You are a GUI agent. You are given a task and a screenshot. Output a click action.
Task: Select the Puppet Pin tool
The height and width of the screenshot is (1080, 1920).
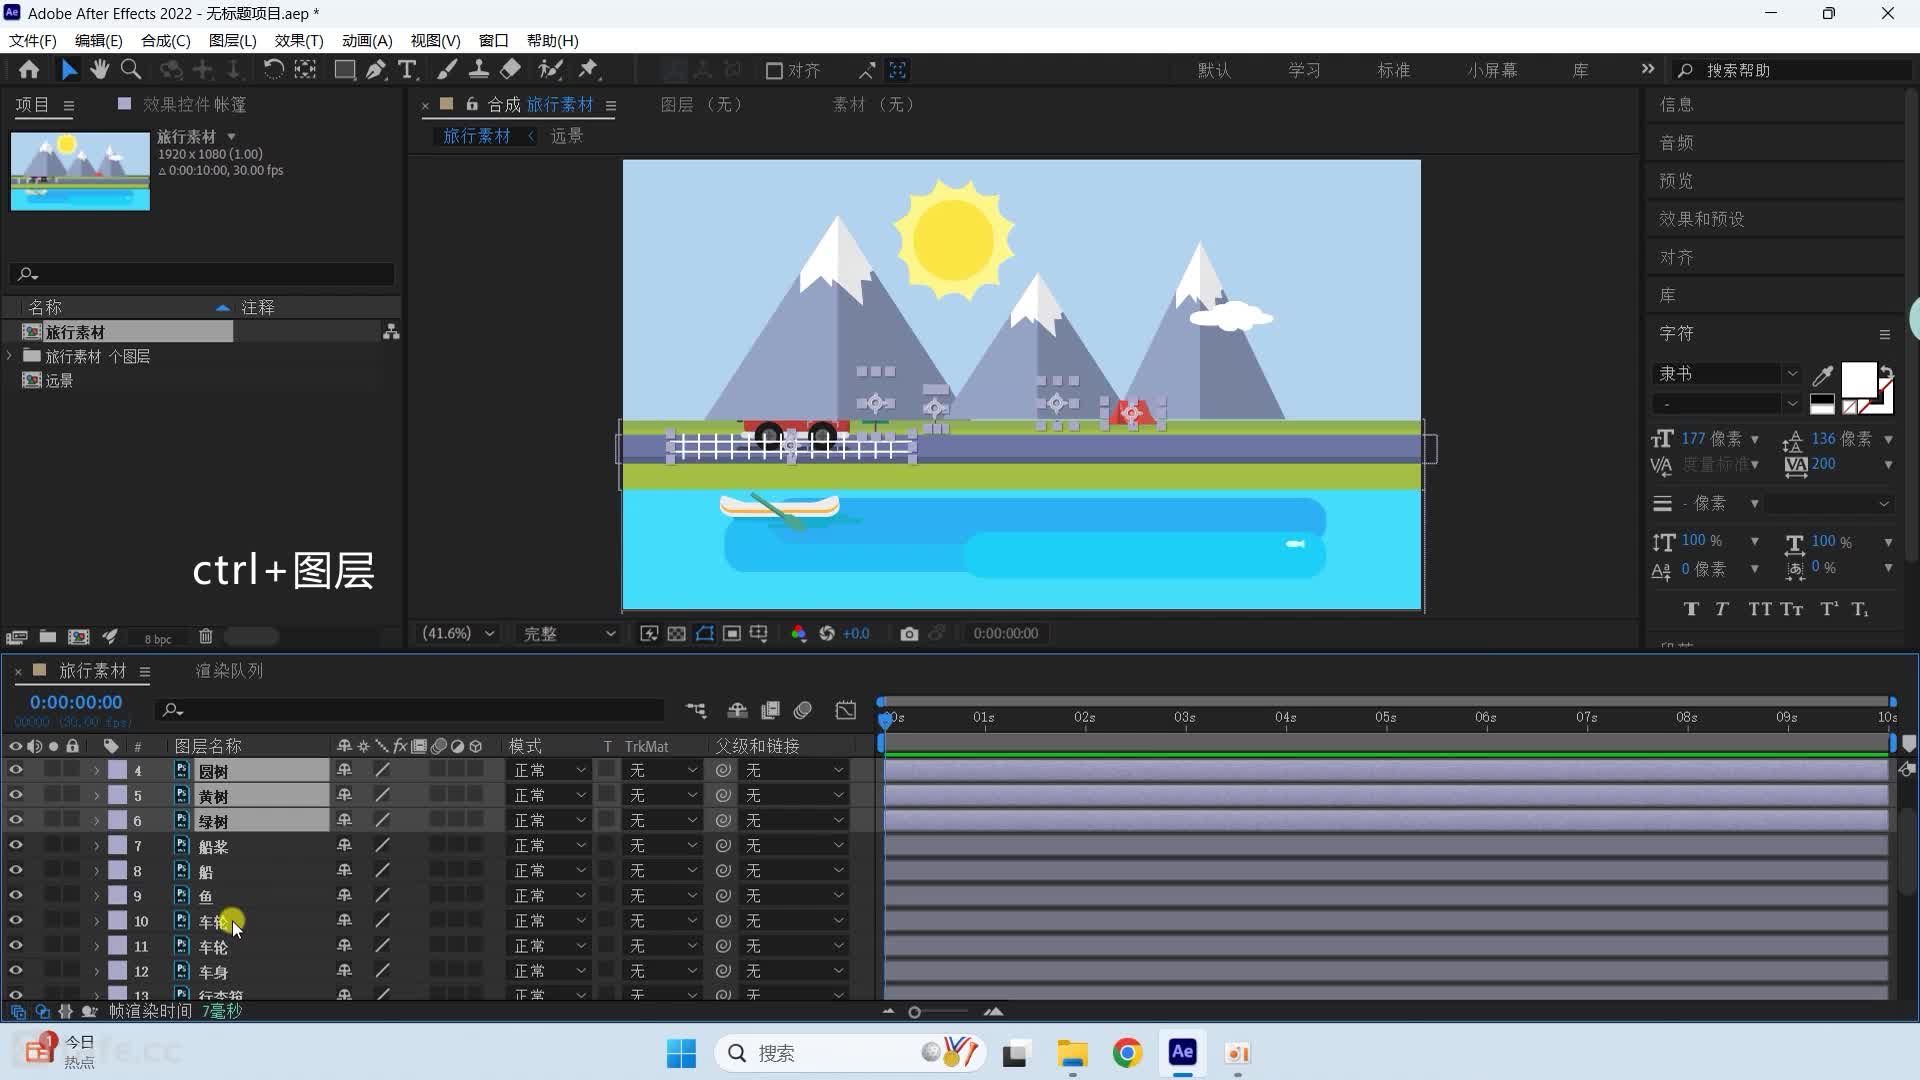[589, 70]
